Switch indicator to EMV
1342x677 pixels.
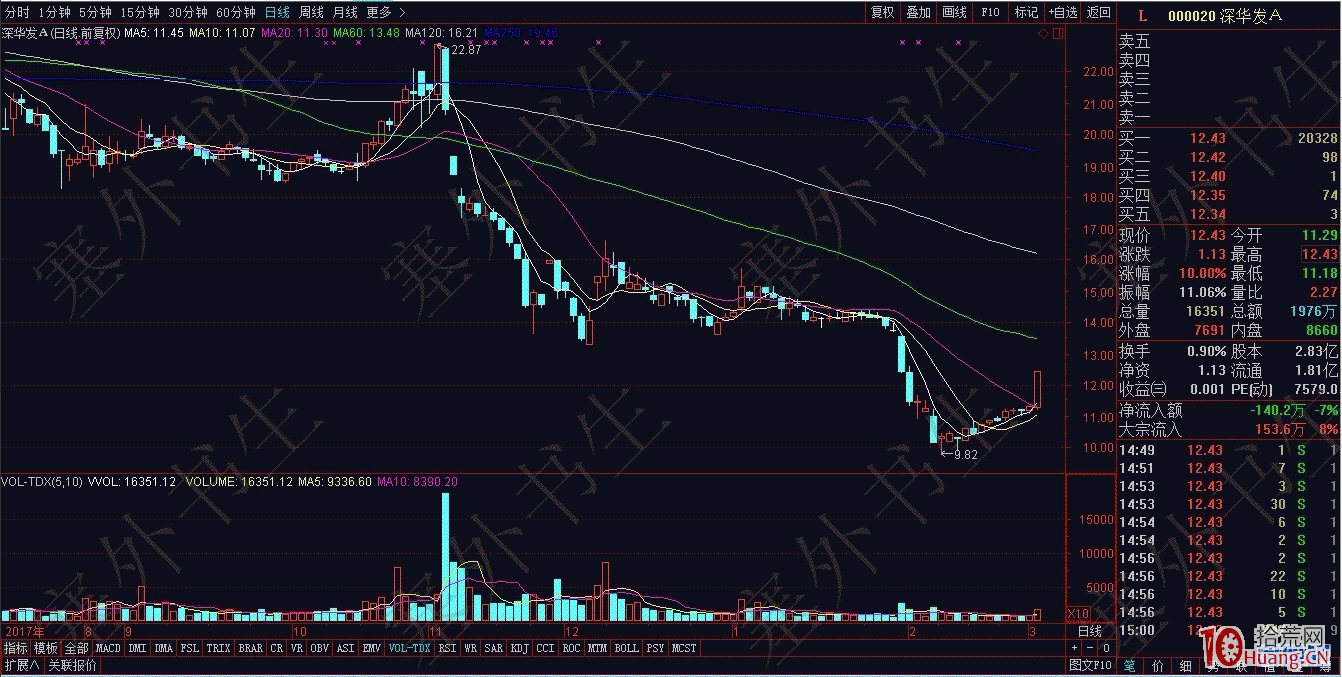coord(372,648)
